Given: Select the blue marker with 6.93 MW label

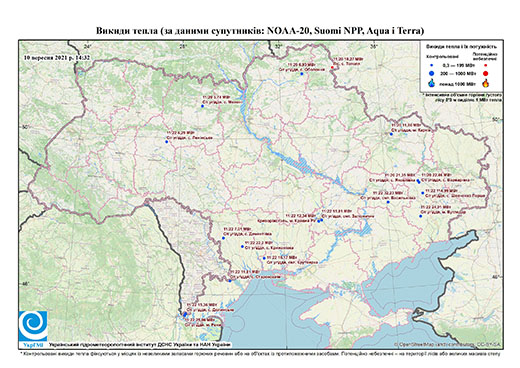Looking at the screenshot, I should pyautogui.click(x=302, y=74).
